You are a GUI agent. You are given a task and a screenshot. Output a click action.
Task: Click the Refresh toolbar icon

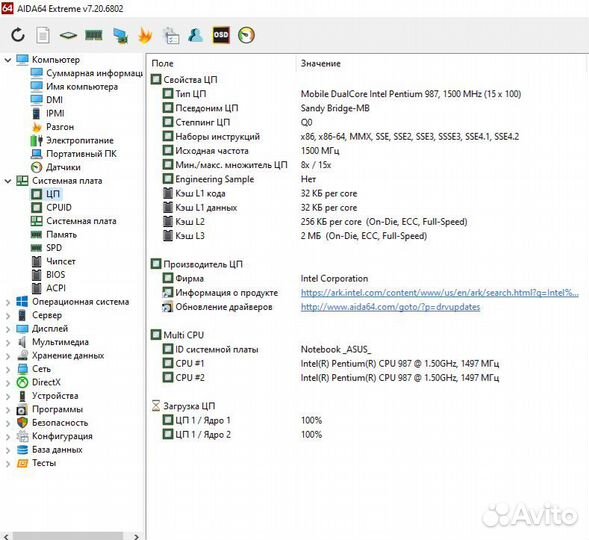pos(18,35)
